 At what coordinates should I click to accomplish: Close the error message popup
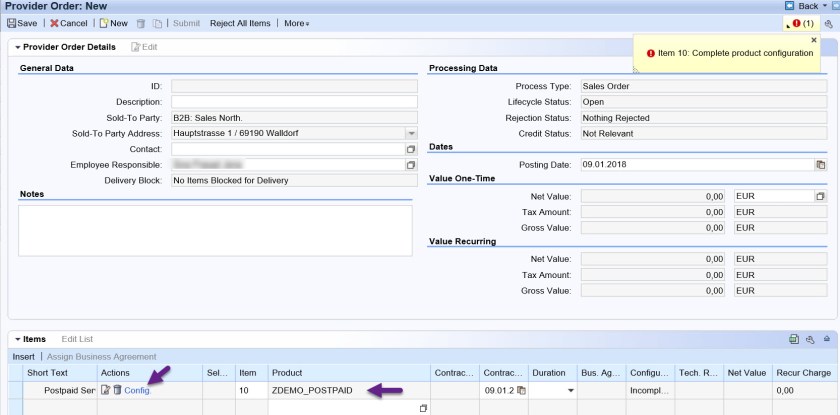coord(813,40)
